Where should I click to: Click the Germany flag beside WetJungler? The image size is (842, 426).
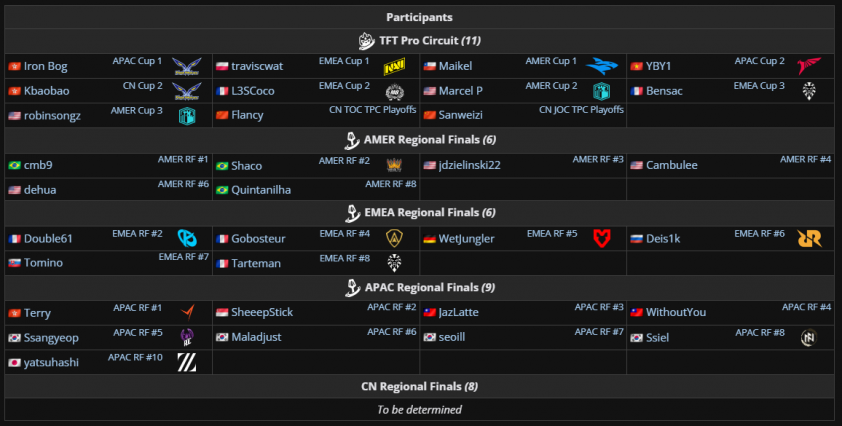[x=429, y=239]
